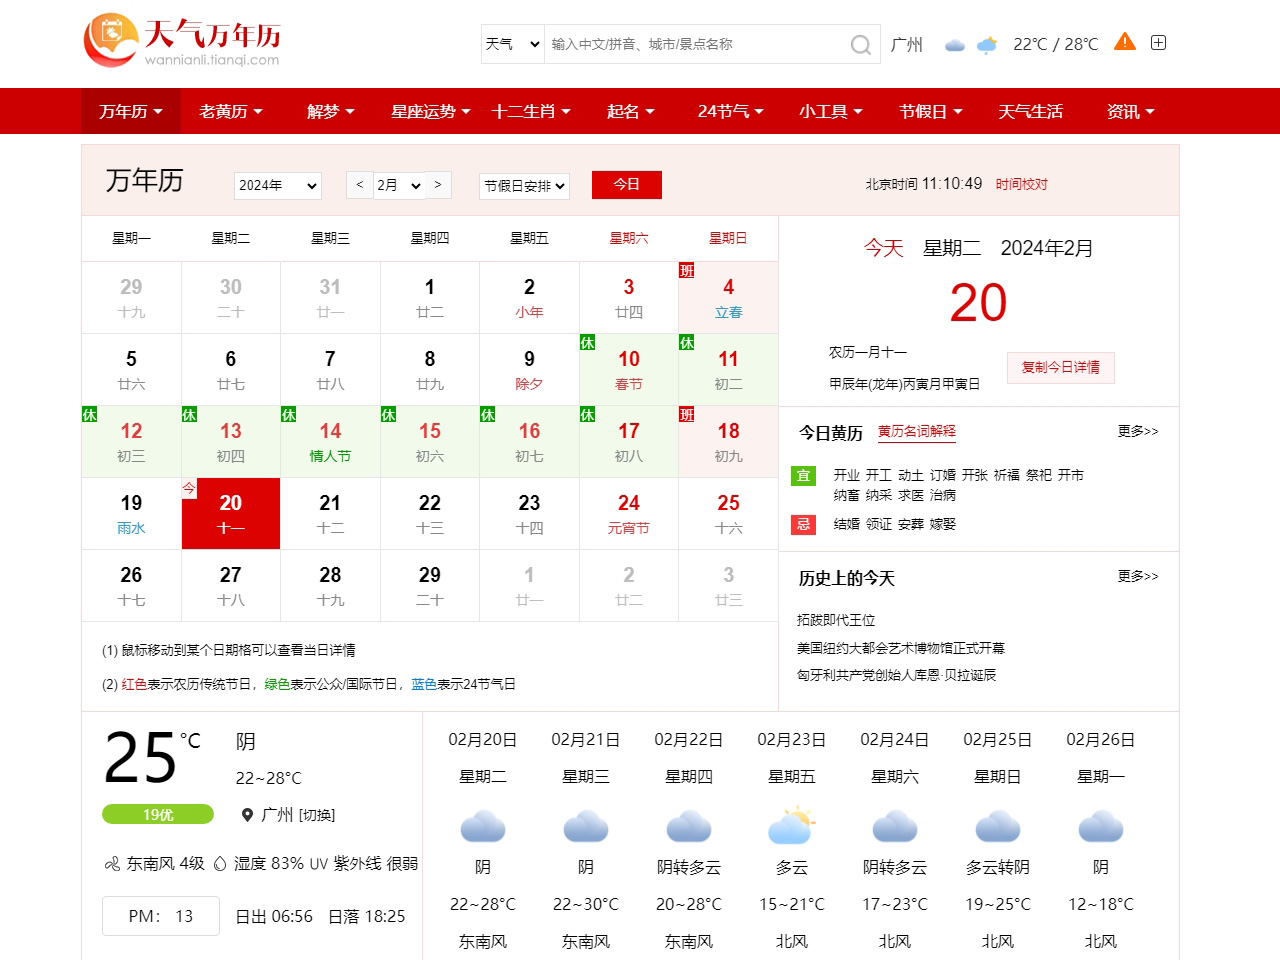
Task: Click the 复制今日详情 button
Action: (1060, 367)
